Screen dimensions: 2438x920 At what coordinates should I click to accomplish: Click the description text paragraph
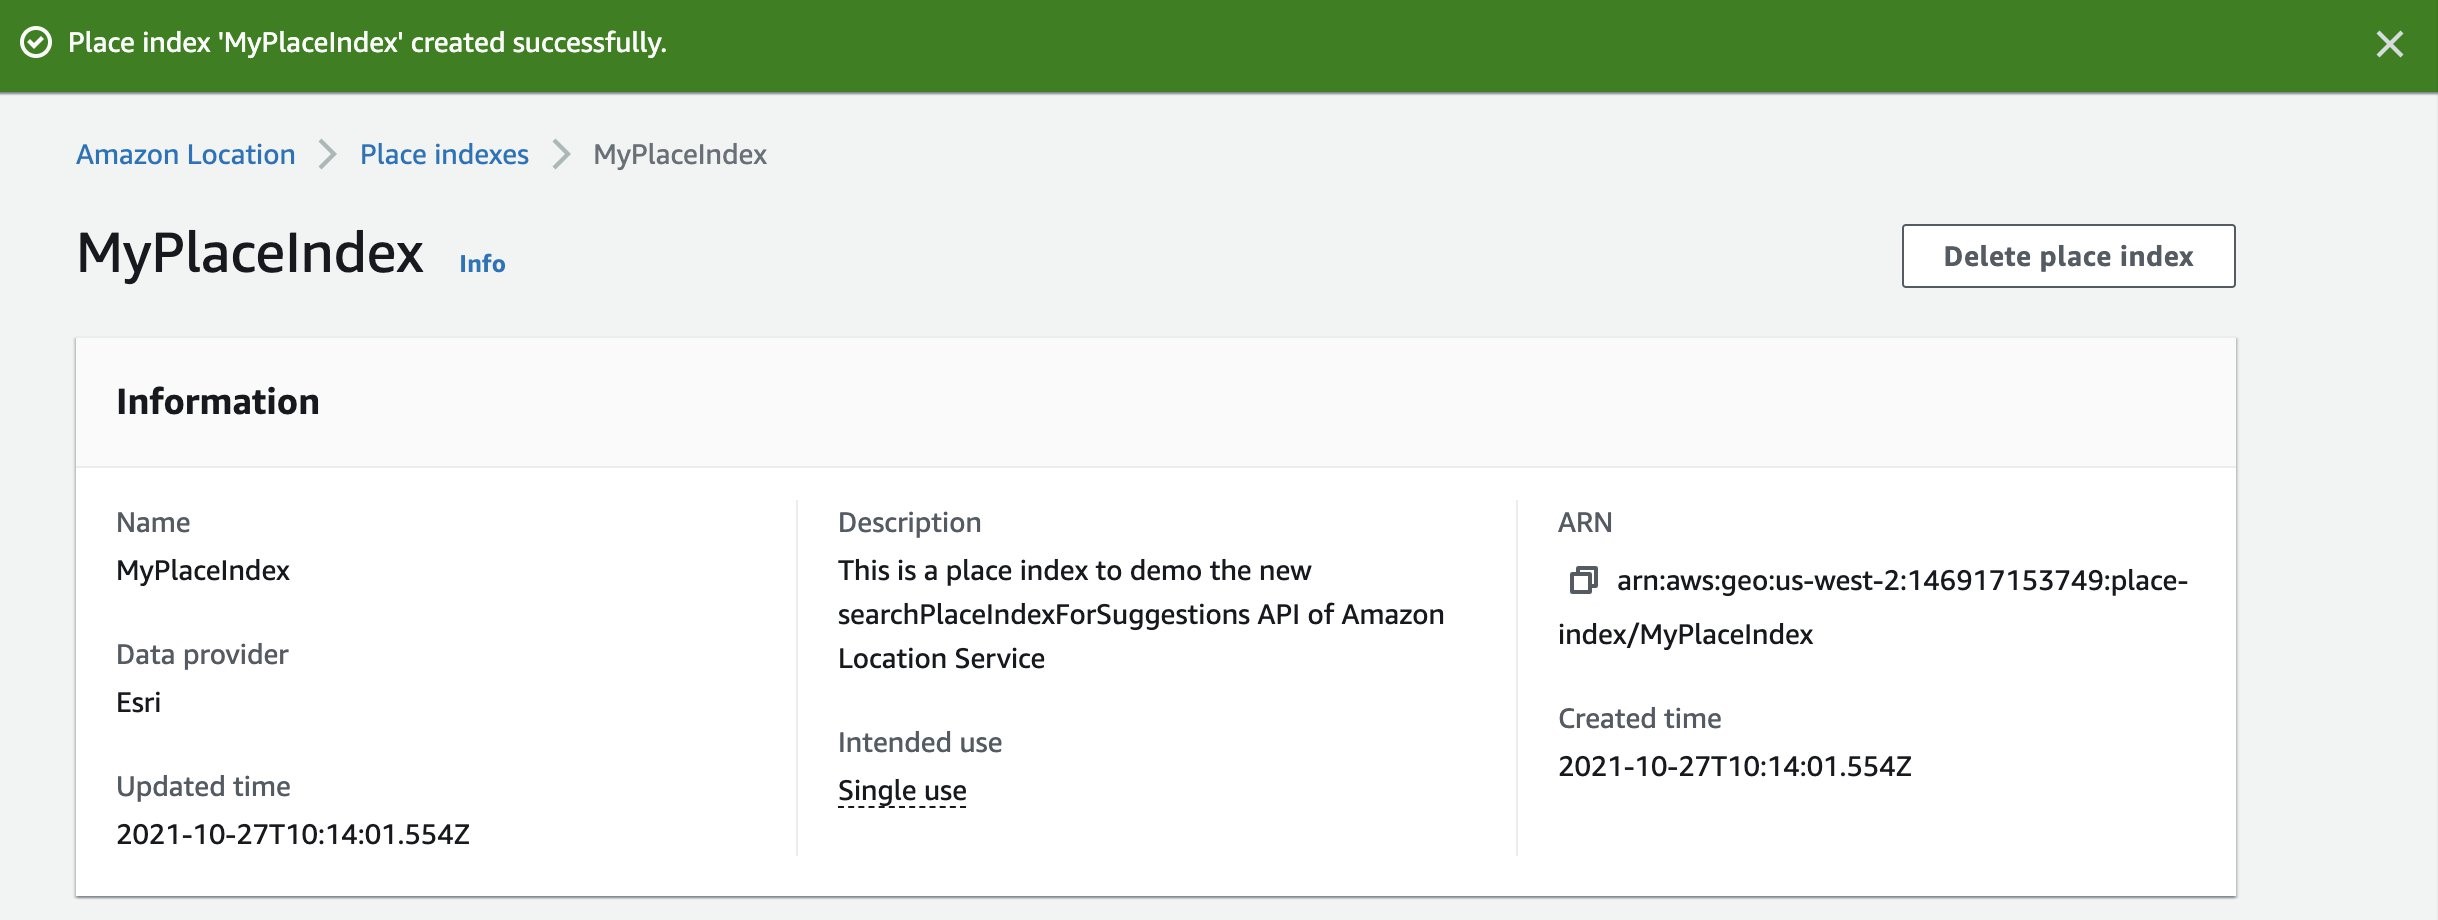pyautogui.click(x=1141, y=614)
